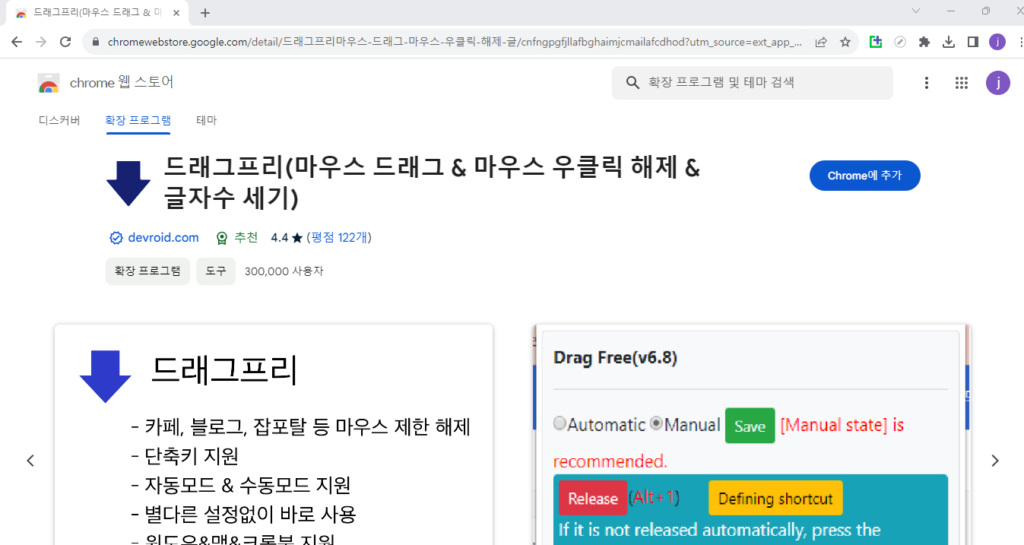The width and height of the screenshot is (1024, 545).
Task: Click the 도구 category chip
Action: point(216,271)
